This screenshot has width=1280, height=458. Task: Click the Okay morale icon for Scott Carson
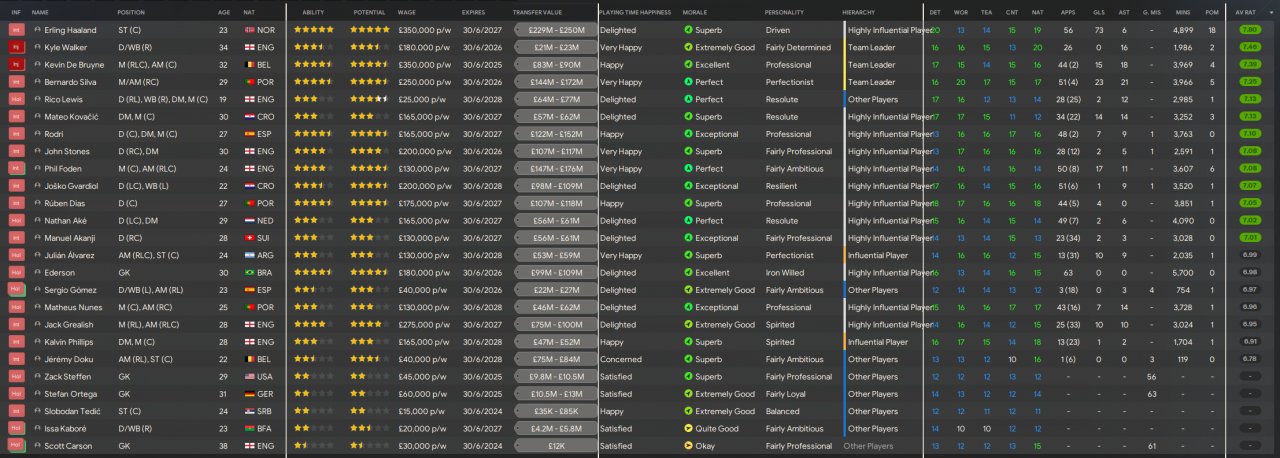688,445
